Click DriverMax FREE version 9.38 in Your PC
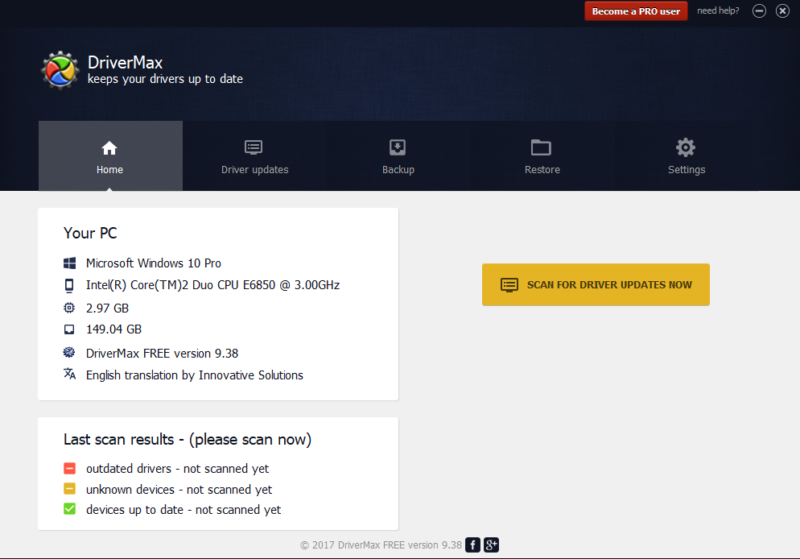Screen dimensions: 800x559 click(162, 353)
